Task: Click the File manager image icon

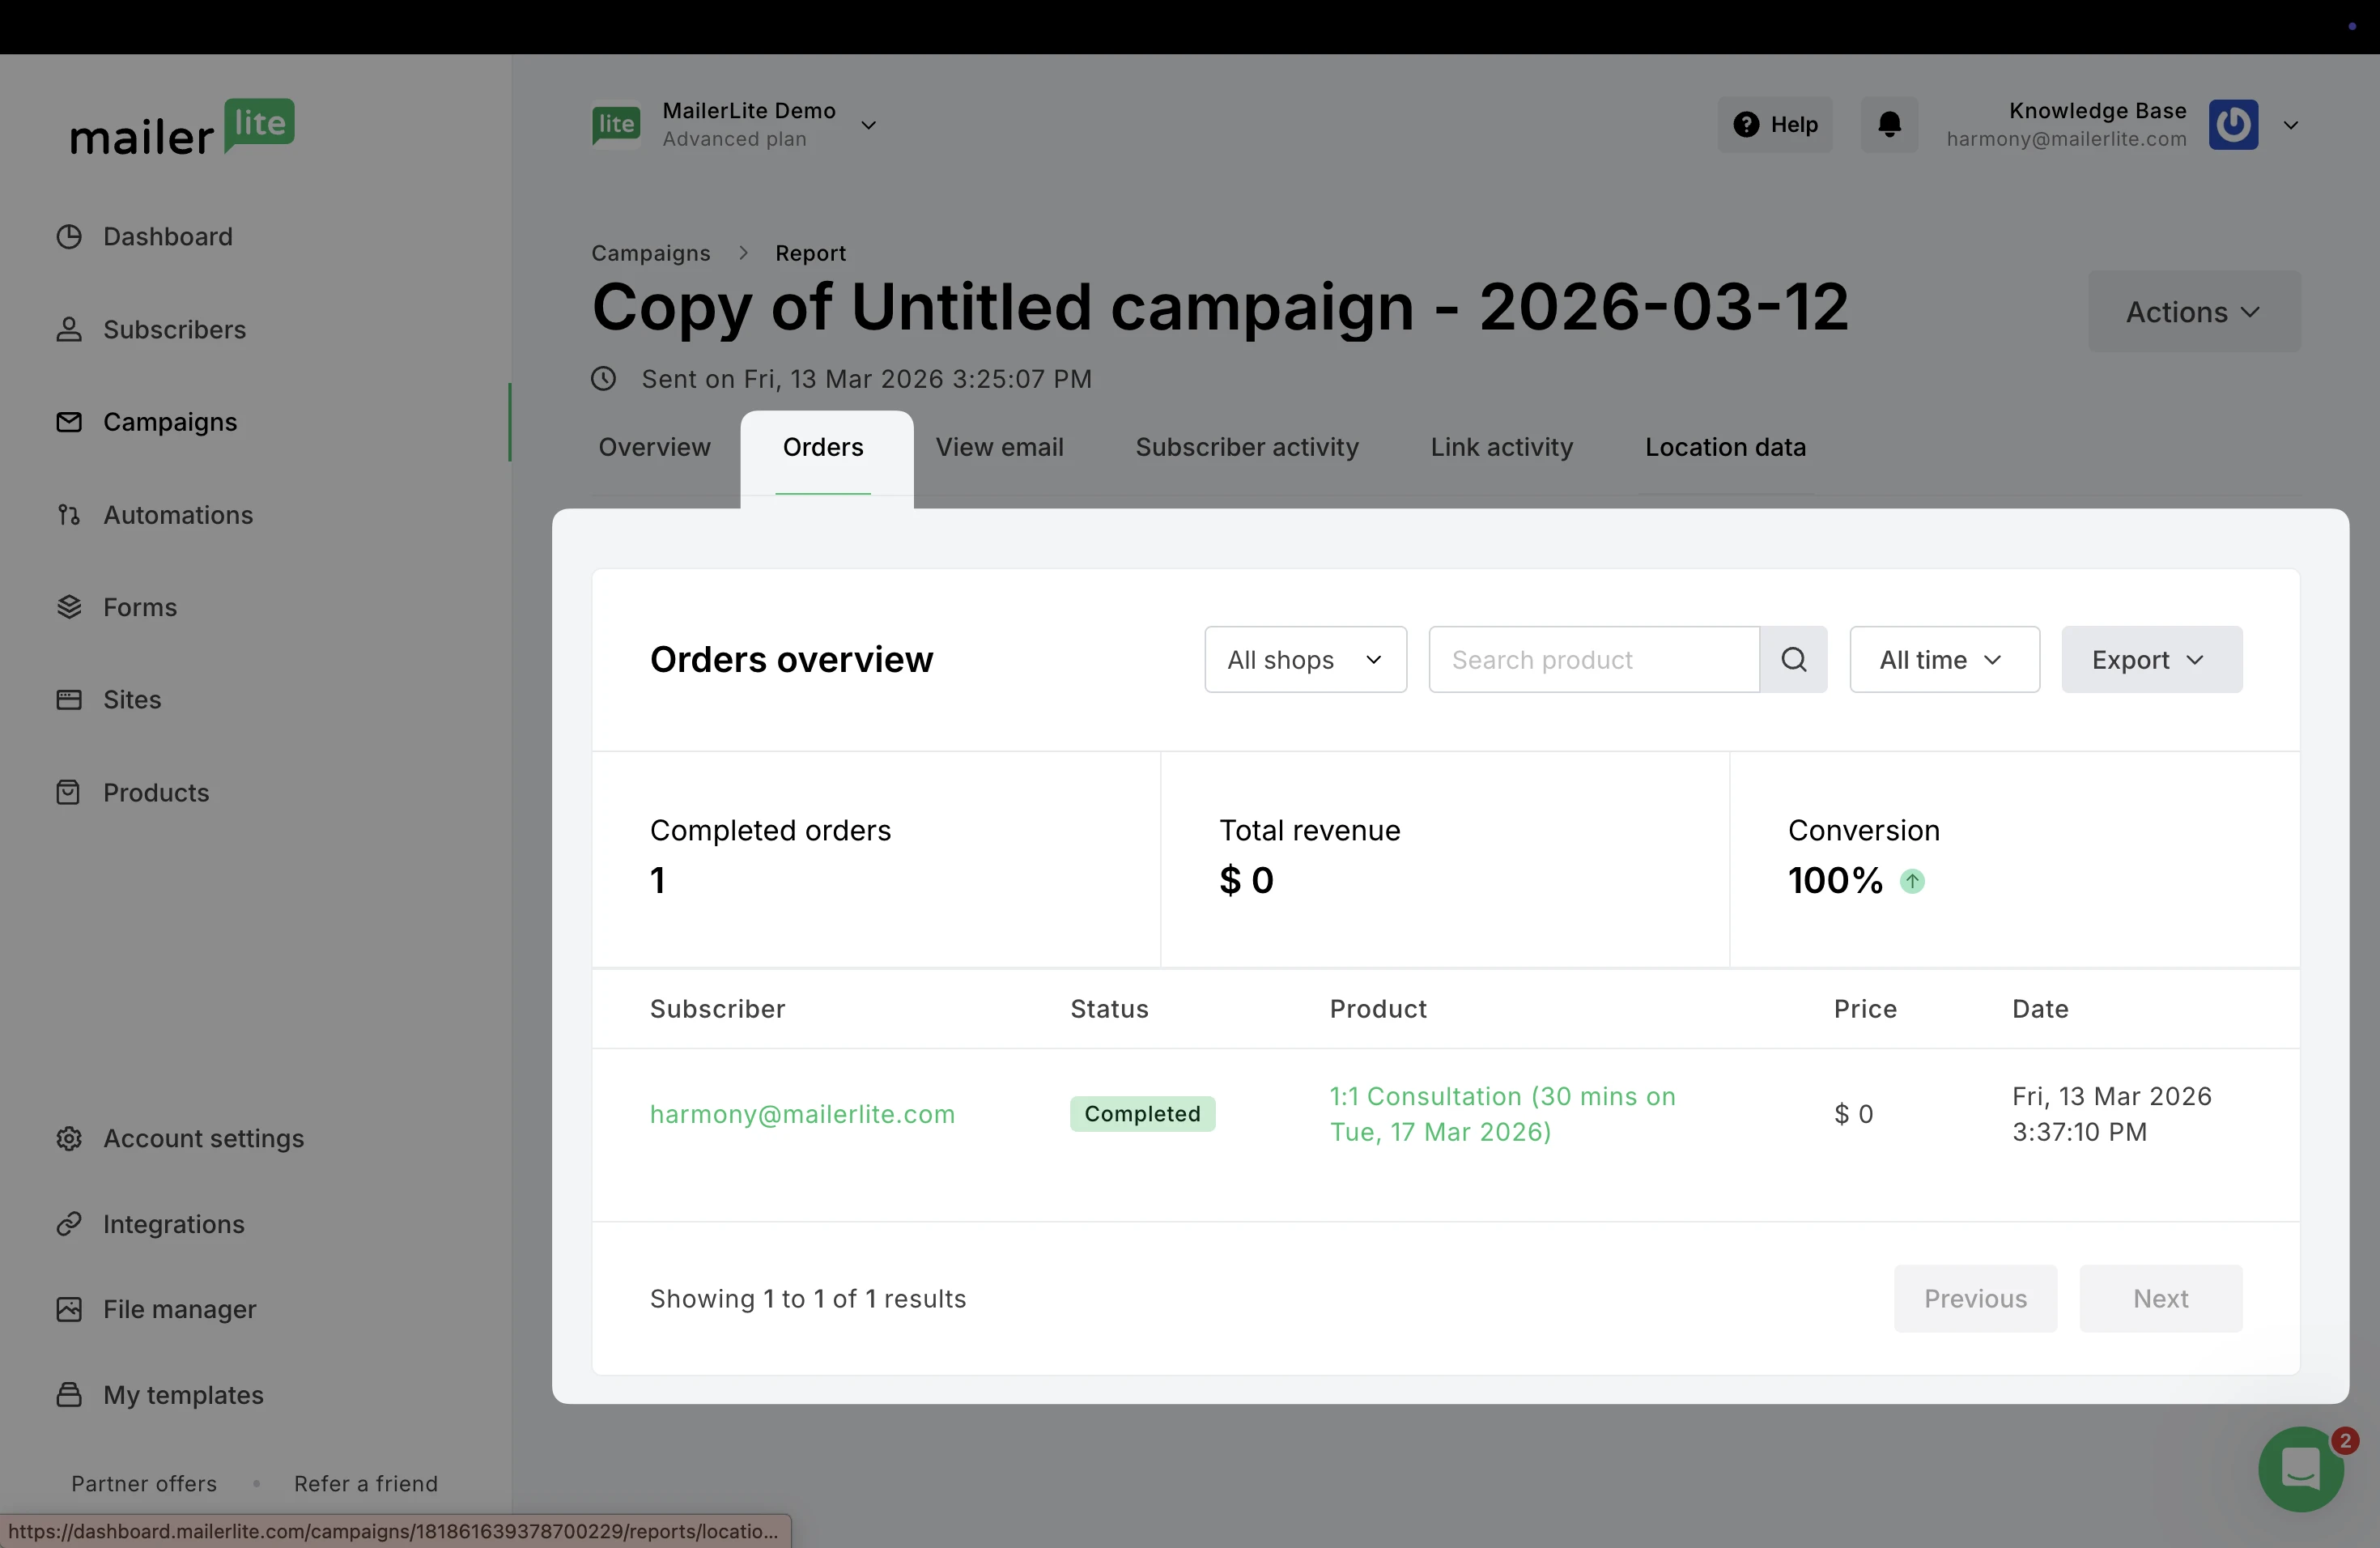Action: 69,1309
